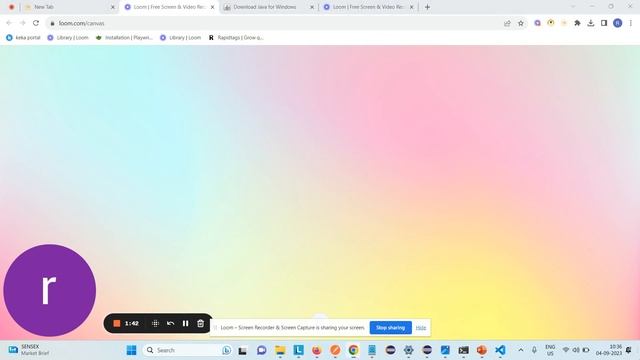The image size is (640, 360).
Task: Open Visual Studio Code from the taskbar
Action: pyautogui.click(x=500, y=350)
